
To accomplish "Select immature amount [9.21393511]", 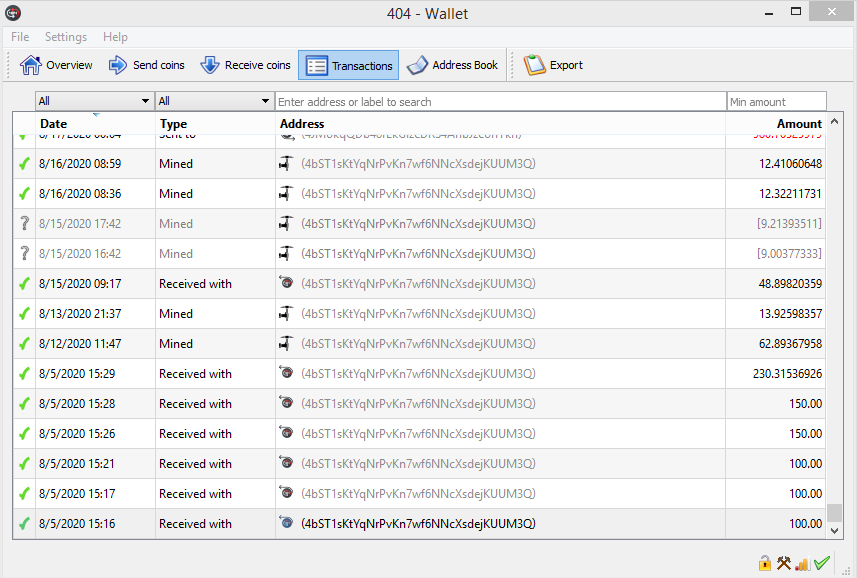I will point(789,224).
